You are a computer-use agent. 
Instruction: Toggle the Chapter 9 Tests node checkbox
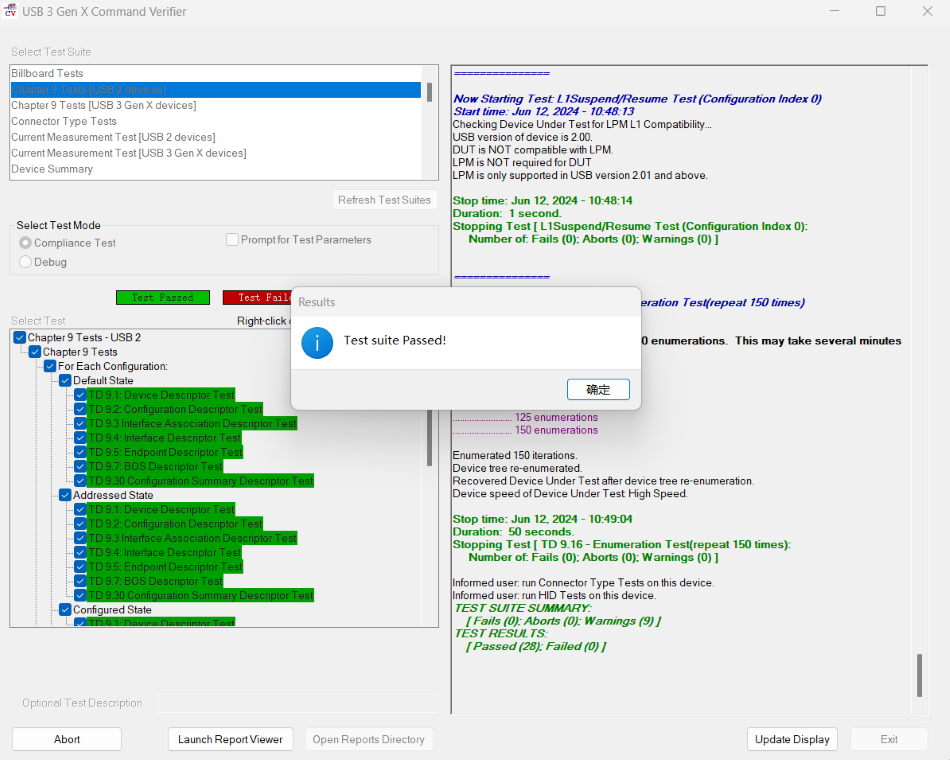[35, 352]
